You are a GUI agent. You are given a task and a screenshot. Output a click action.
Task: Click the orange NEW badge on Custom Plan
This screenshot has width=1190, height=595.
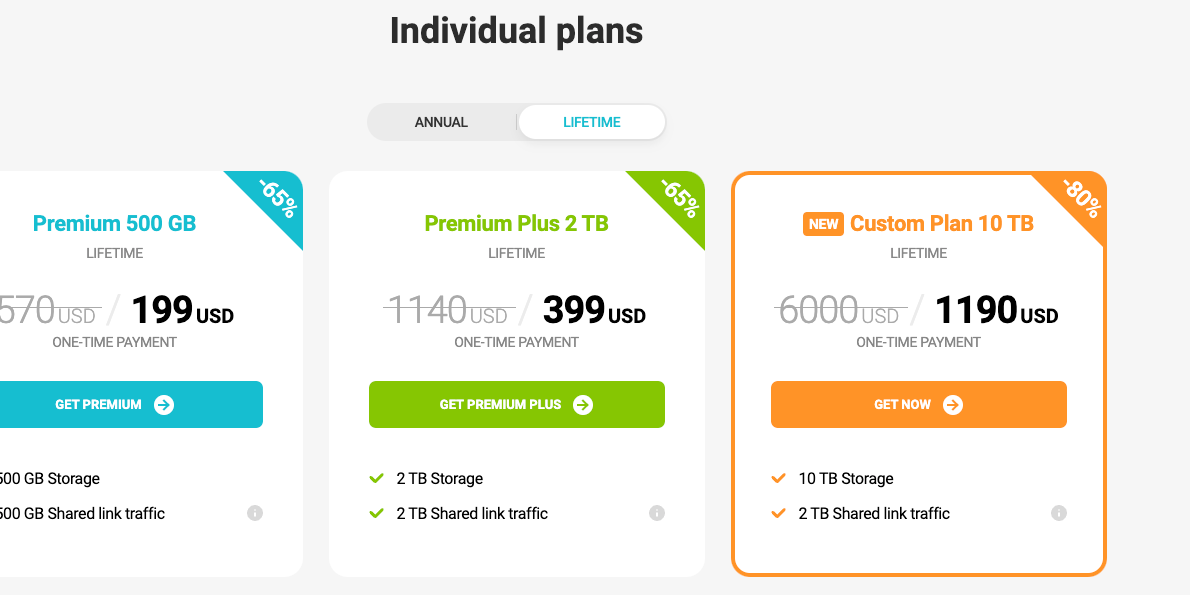pos(823,224)
